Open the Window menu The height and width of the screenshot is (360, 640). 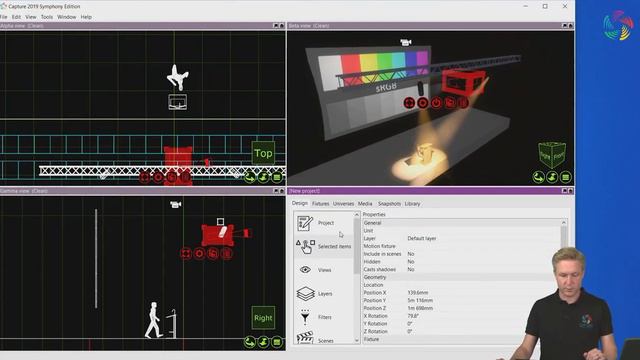[67, 17]
